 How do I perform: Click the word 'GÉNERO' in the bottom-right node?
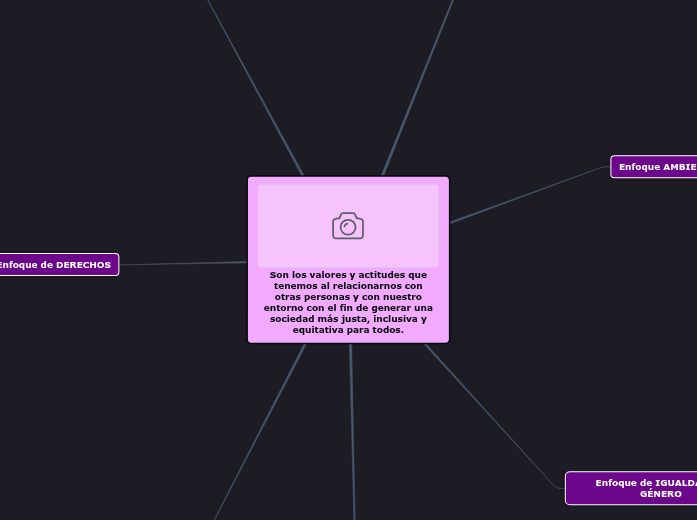(x=660, y=494)
